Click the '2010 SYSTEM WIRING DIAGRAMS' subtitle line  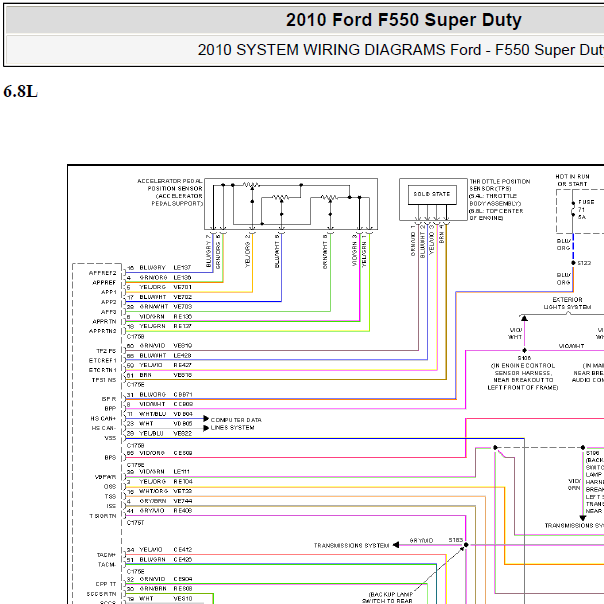pyautogui.click(x=400, y=50)
